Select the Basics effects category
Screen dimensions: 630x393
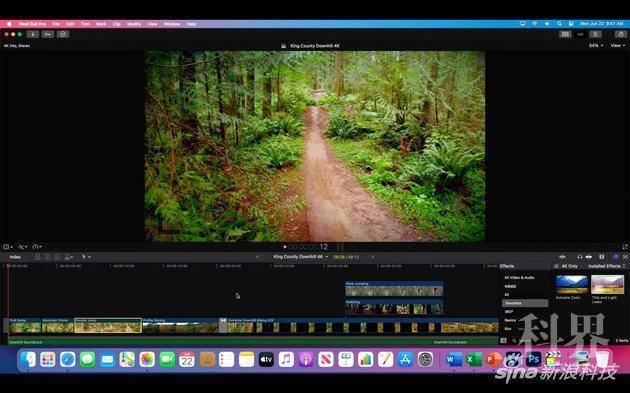510,320
